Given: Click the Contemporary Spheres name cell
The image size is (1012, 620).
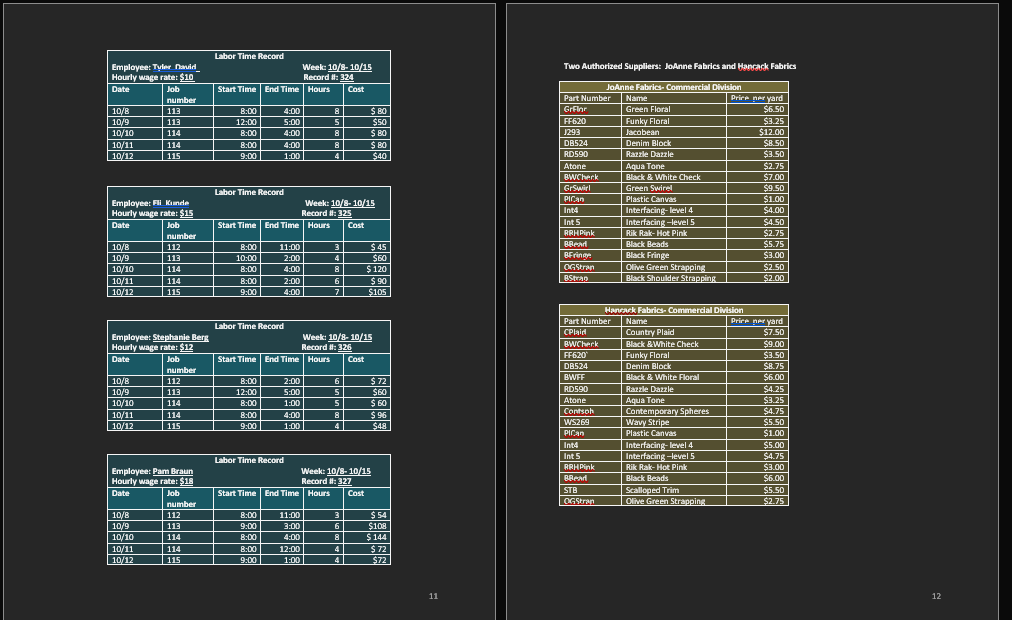Looking at the screenshot, I should click(666, 411).
